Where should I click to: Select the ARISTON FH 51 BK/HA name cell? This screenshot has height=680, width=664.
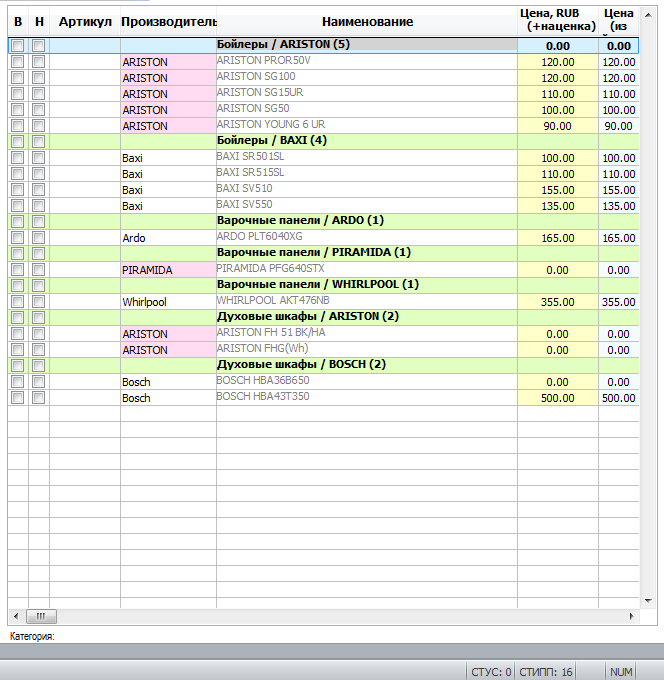pyautogui.click(x=367, y=333)
